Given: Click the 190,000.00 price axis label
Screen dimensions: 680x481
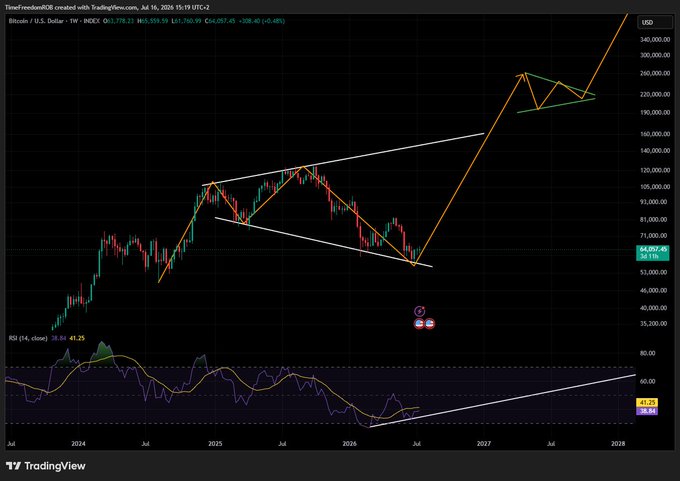Looking at the screenshot, I should (x=655, y=112).
